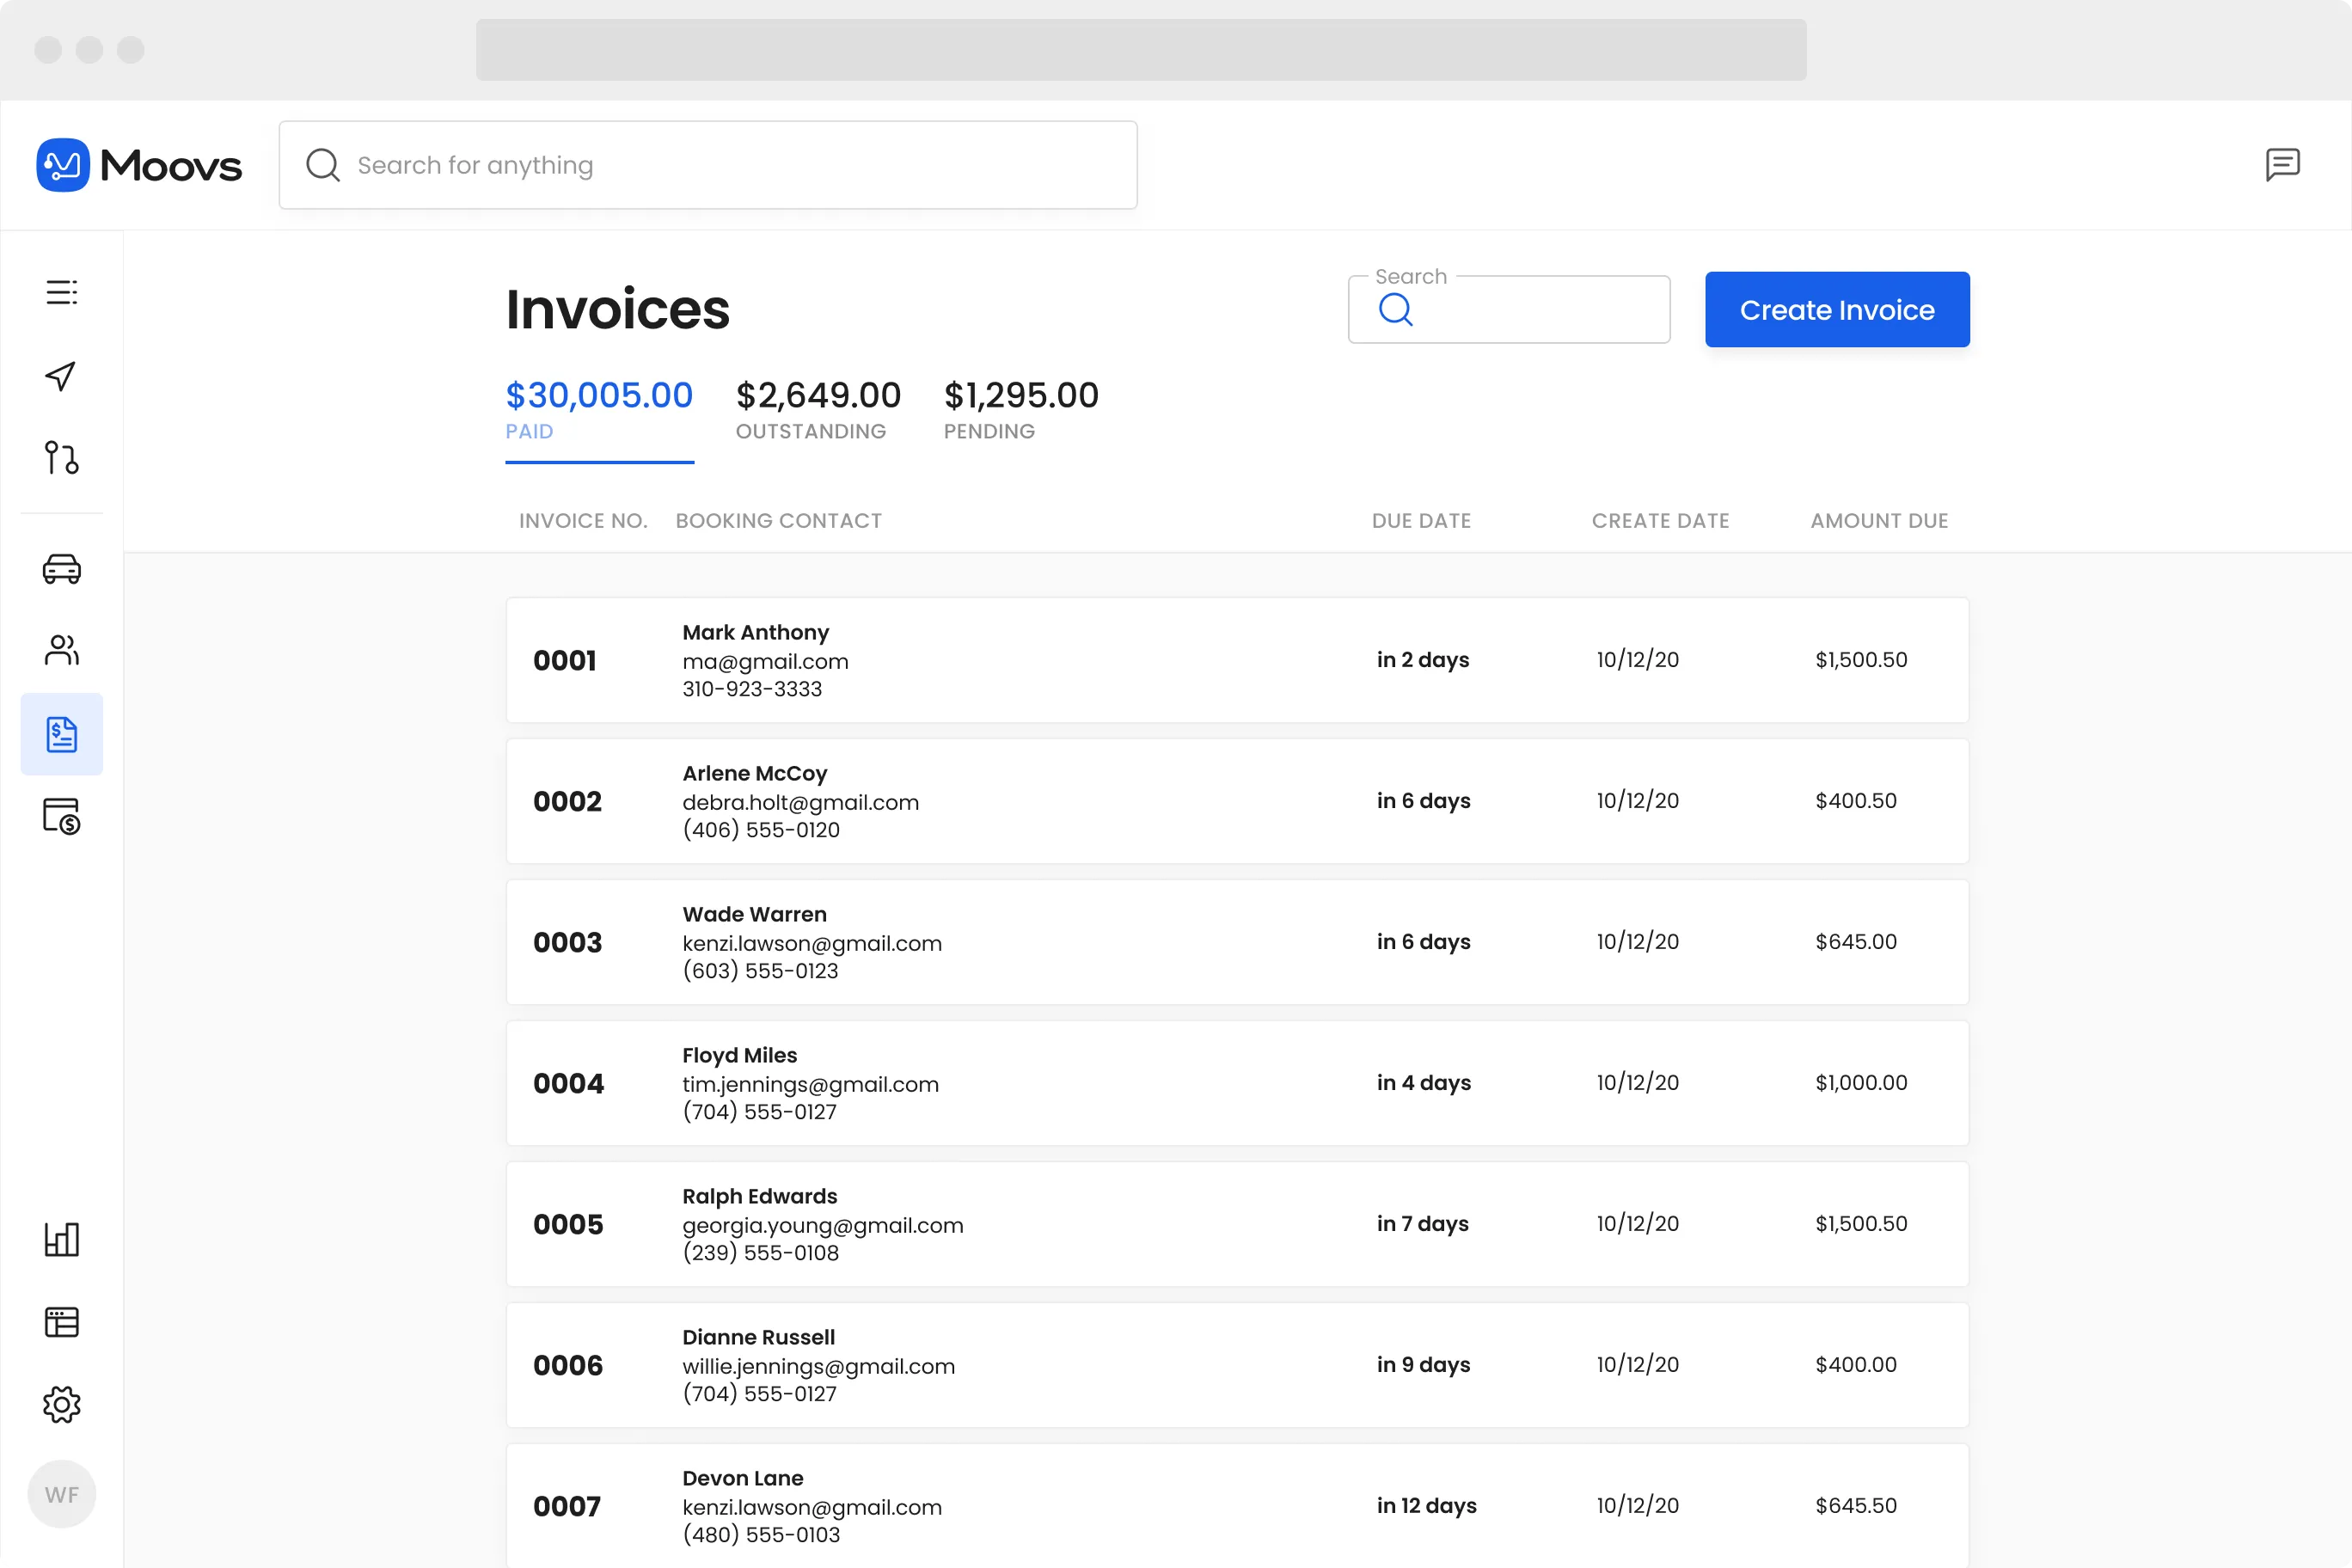The width and height of the screenshot is (2352, 1568).
Task: Click email debra.holt@gmail.com
Action: (801, 803)
